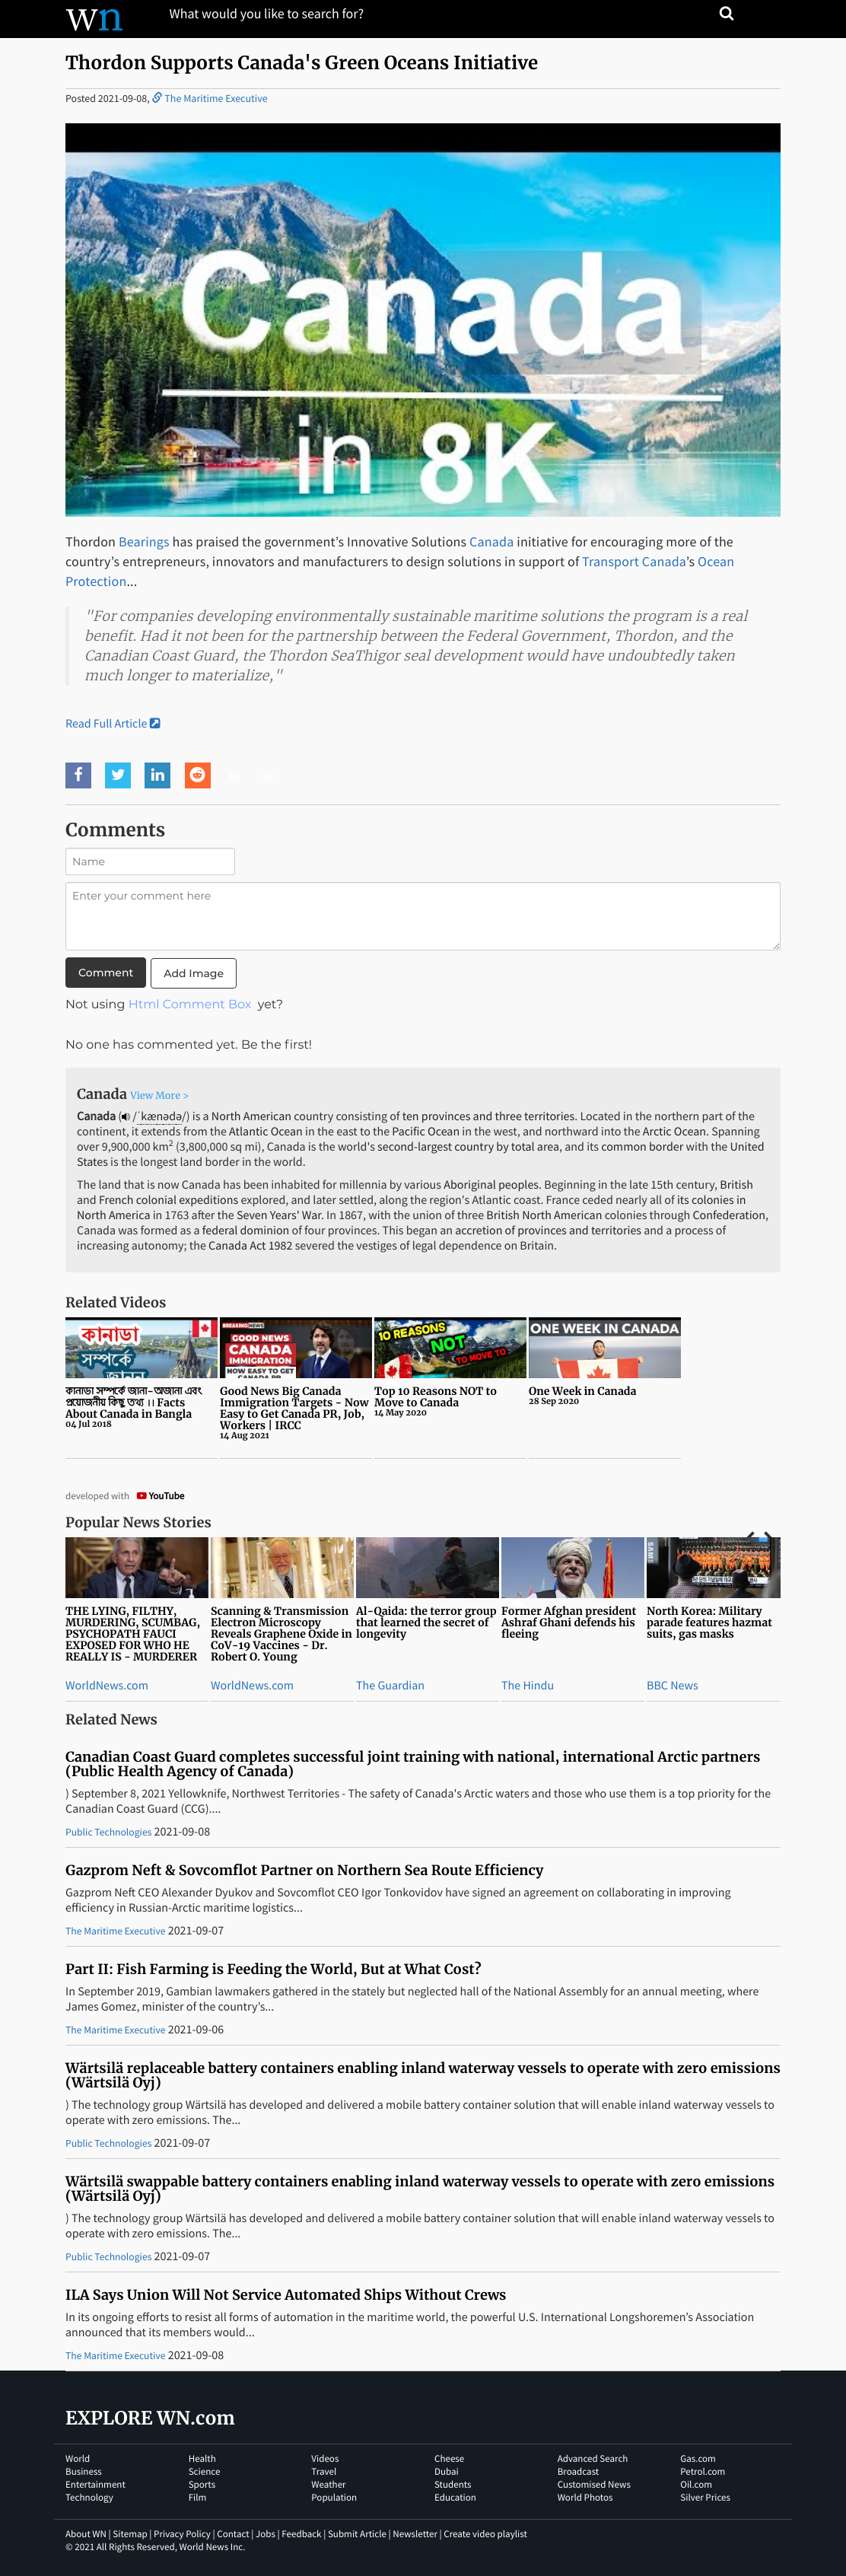846x2576 pixels.
Task: Play the Canada in 8K video image
Action: pos(422,320)
